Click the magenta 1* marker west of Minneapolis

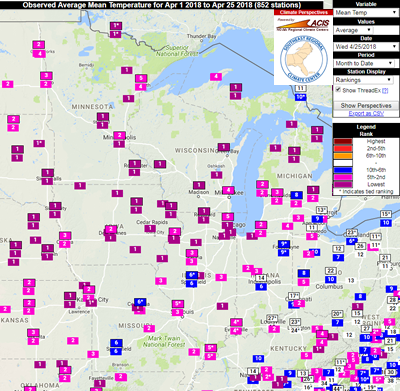point(39,143)
